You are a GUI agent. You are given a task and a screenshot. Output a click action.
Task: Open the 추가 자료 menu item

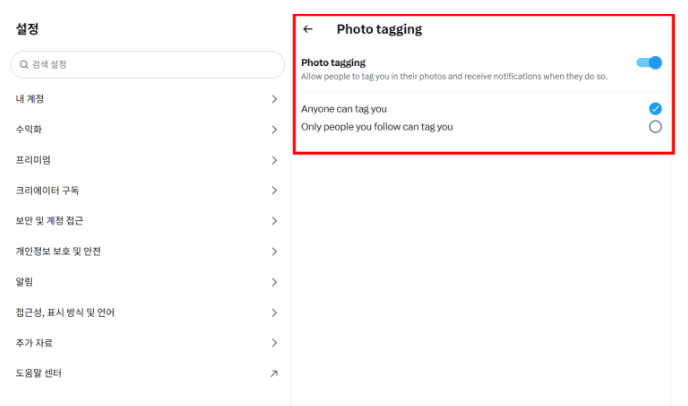click(34, 343)
